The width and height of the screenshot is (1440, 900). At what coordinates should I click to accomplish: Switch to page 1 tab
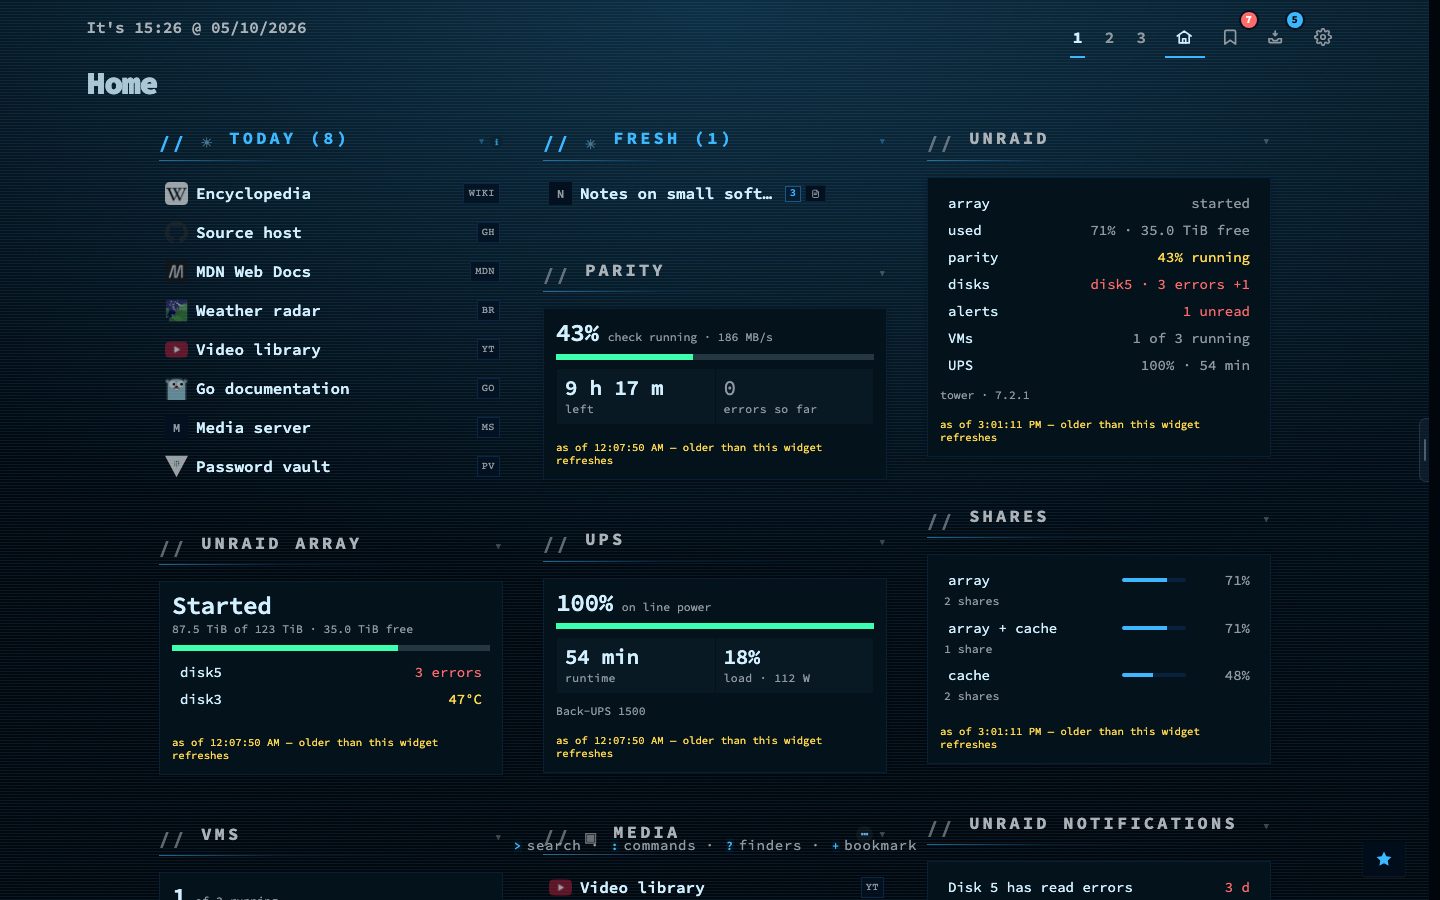point(1077,38)
